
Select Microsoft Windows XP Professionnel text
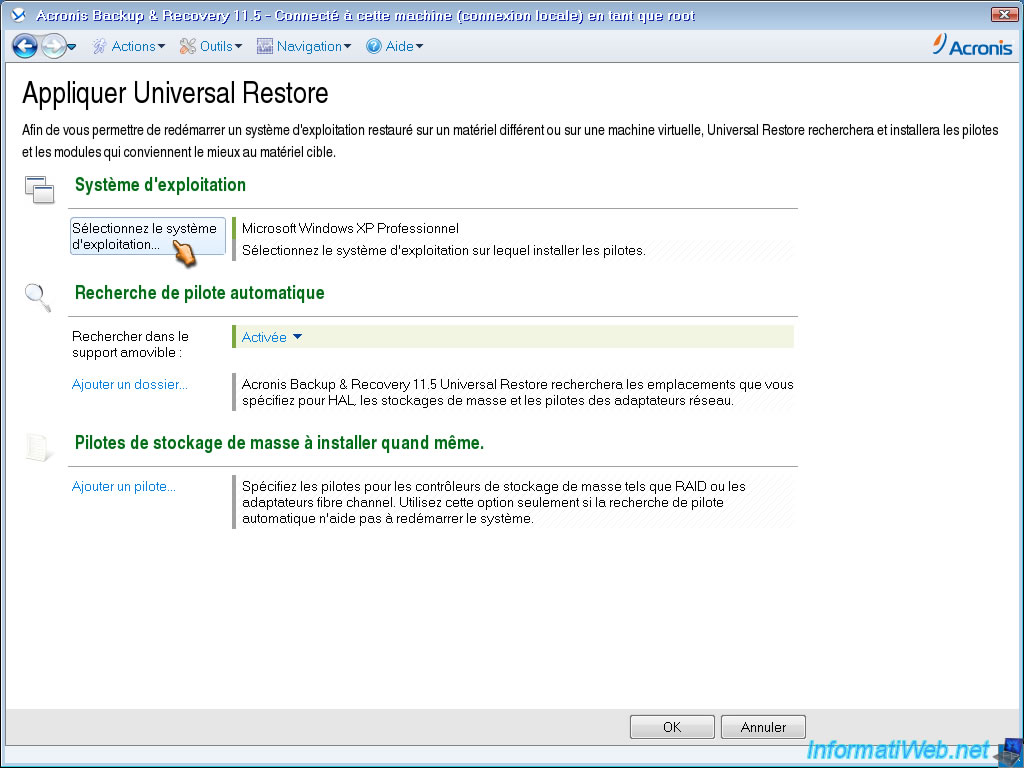click(x=350, y=229)
